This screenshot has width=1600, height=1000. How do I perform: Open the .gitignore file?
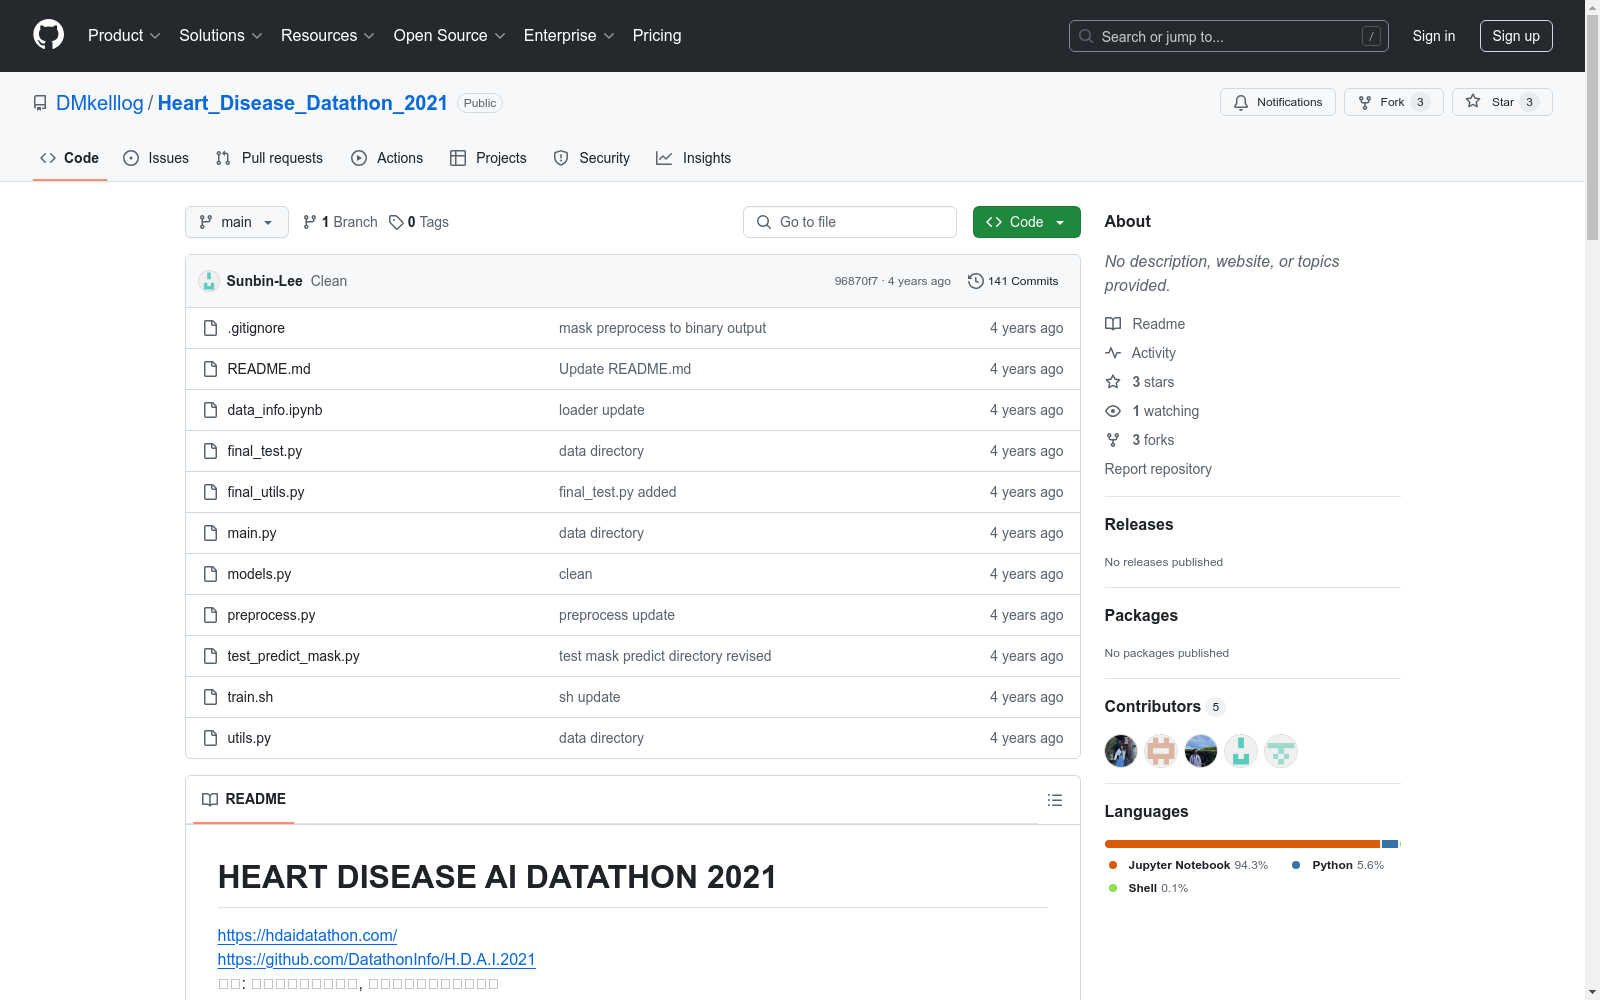pos(256,328)
